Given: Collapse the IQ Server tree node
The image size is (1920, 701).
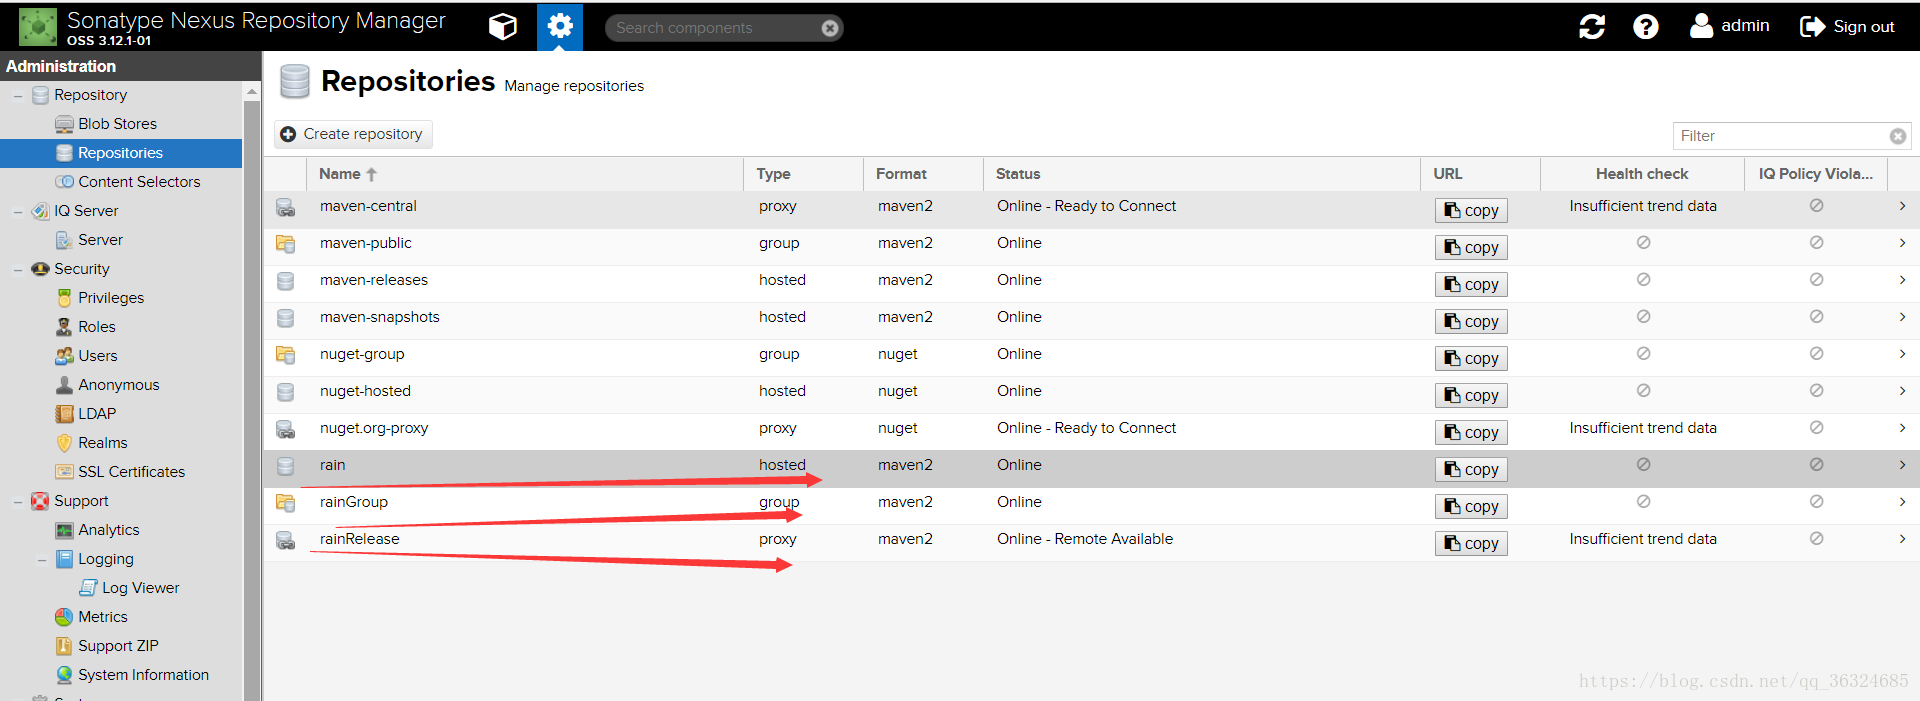Looking at the screenshot, I should pos(18,212).
